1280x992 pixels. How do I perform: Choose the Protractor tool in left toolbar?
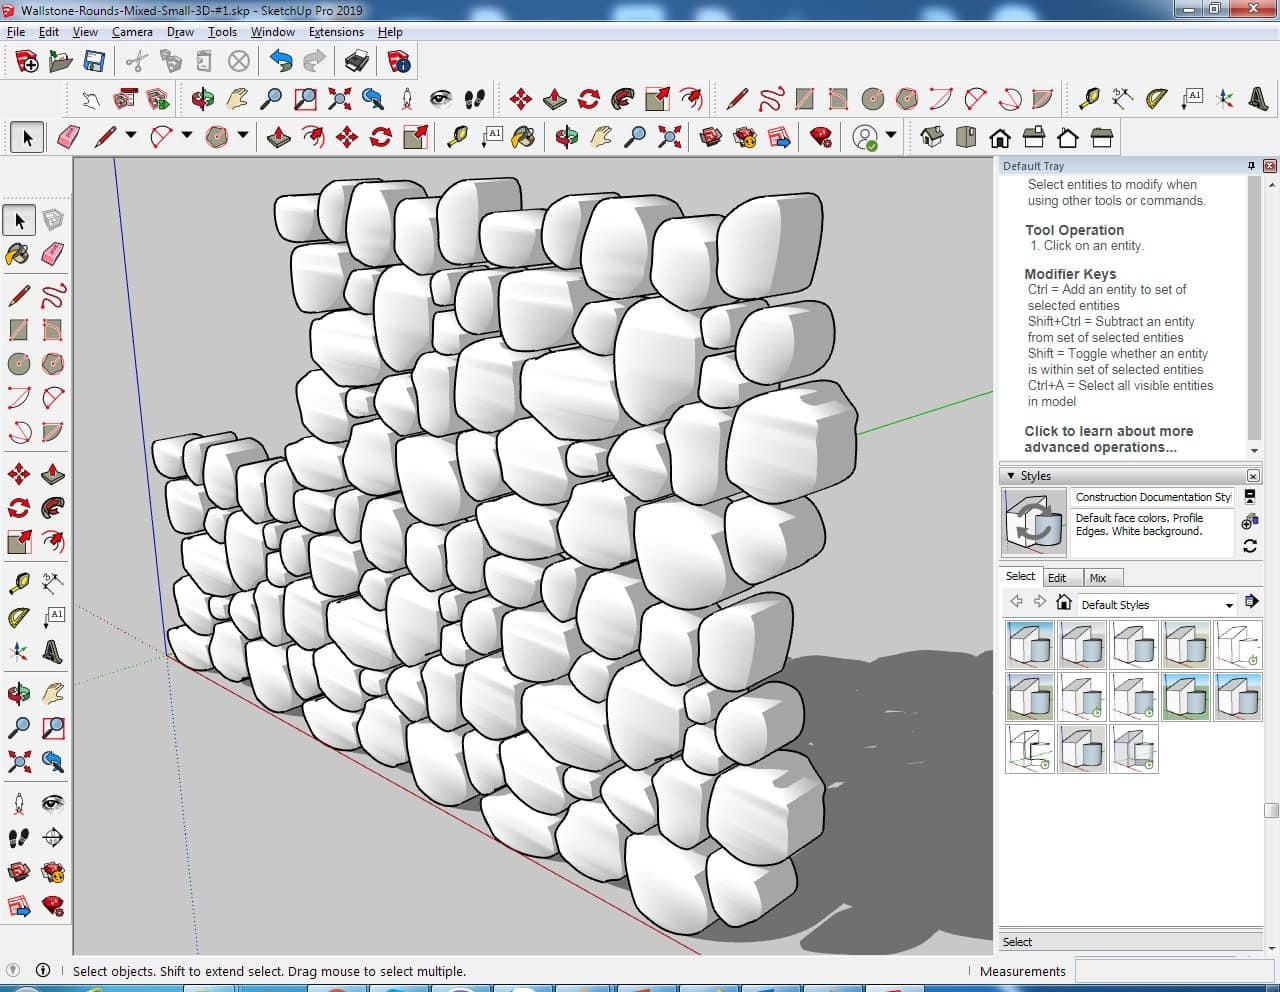pyautogui.click(x=18, y=617)
